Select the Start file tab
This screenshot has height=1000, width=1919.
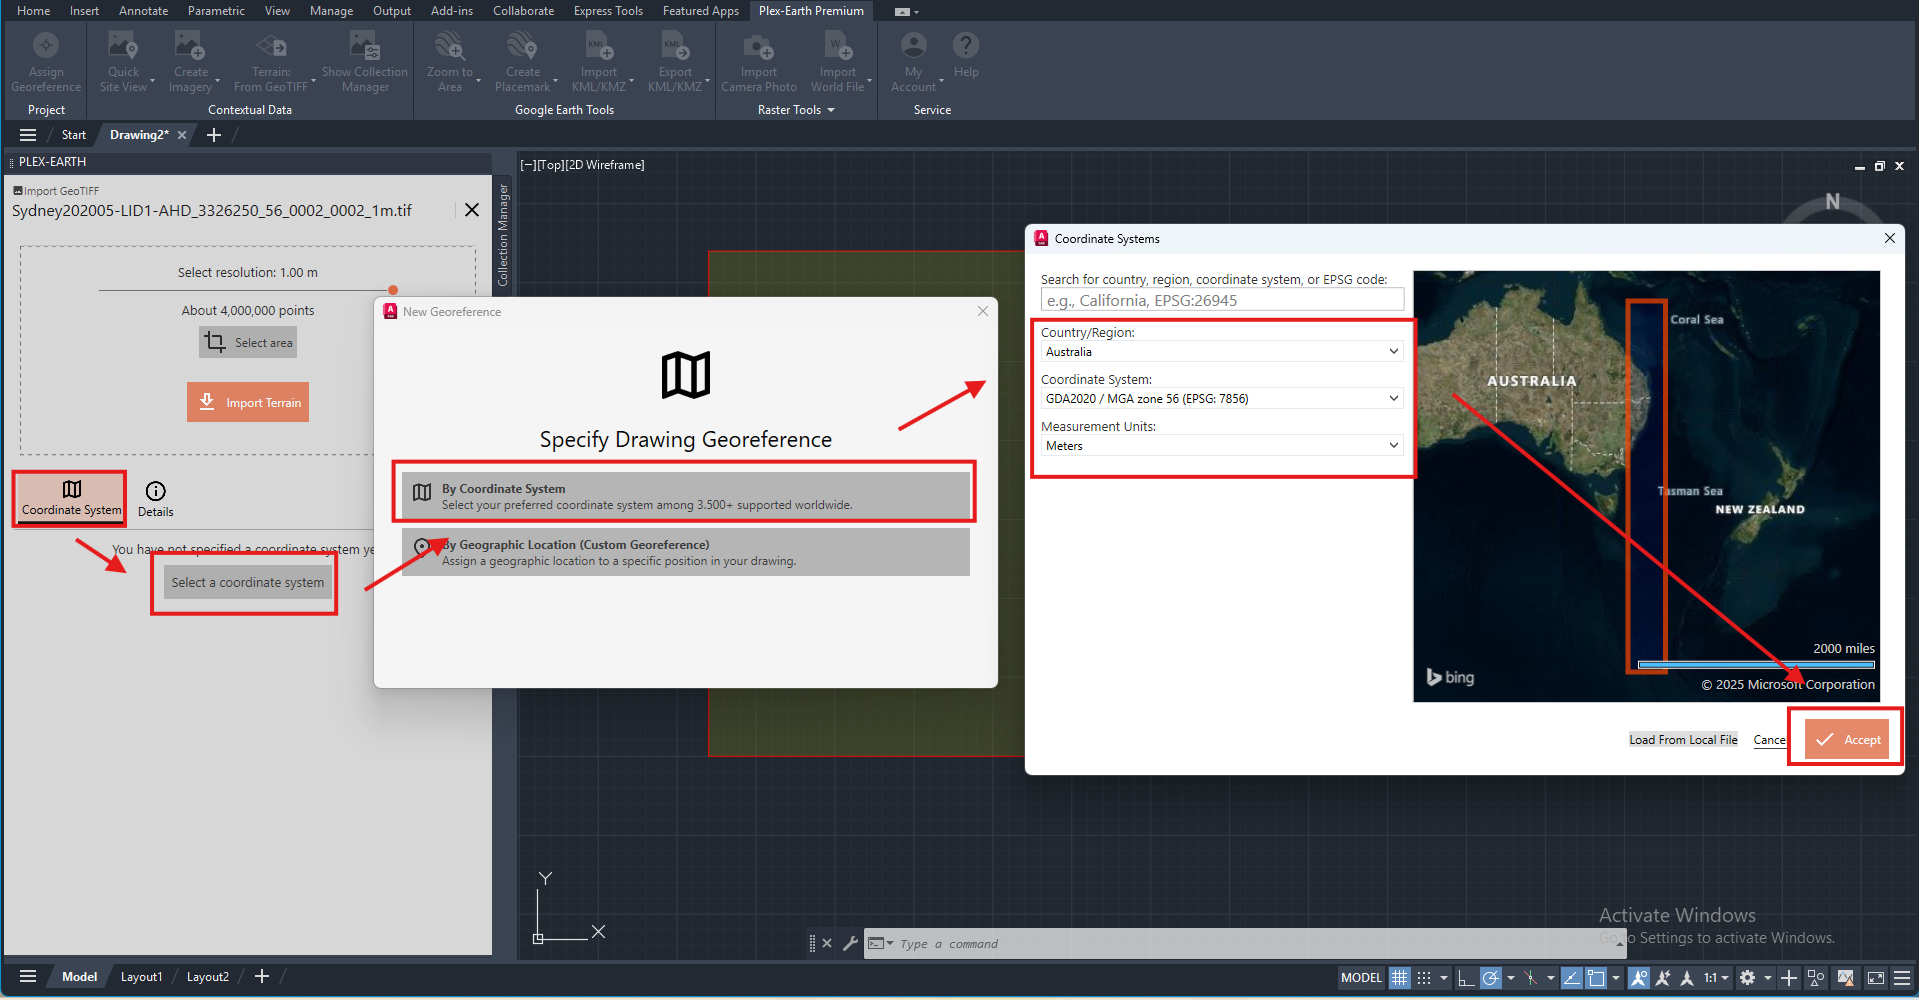tap(74, 135)
